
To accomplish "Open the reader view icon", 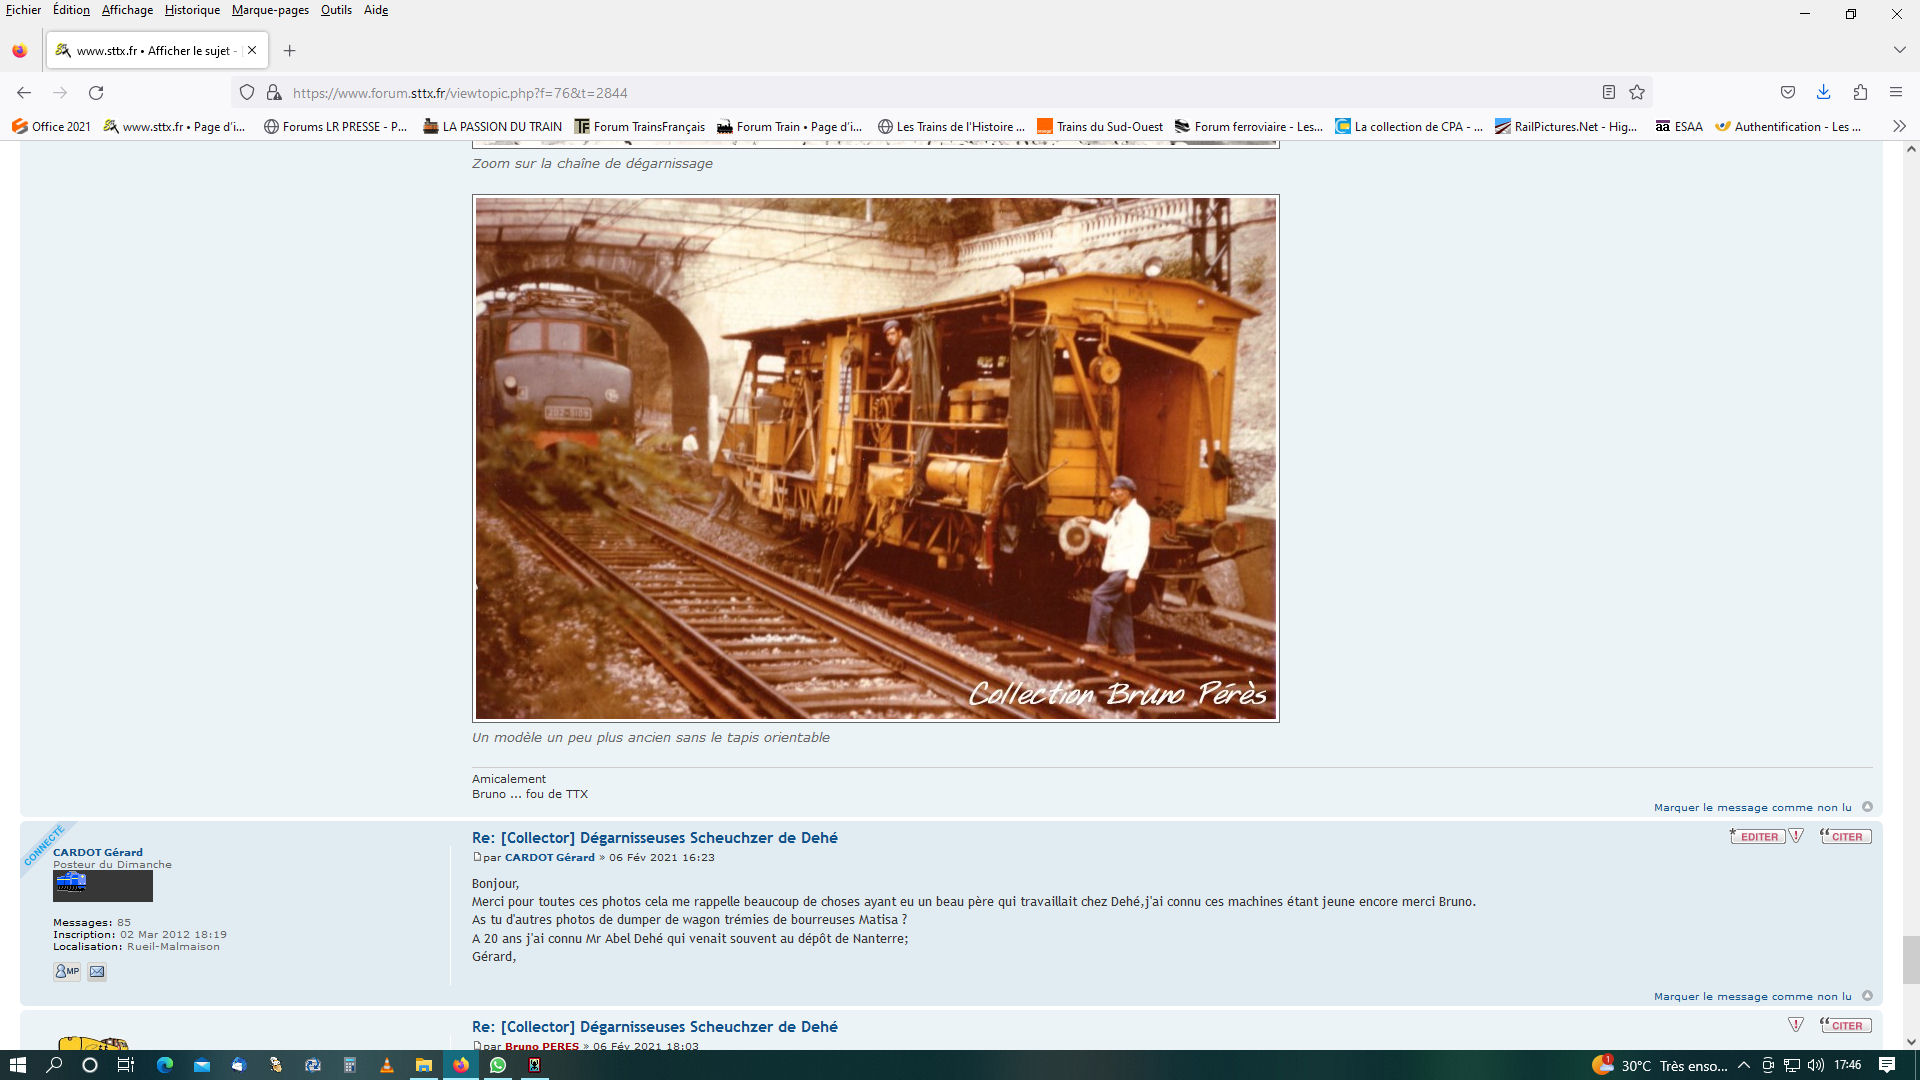I will tap(1608, 93).
